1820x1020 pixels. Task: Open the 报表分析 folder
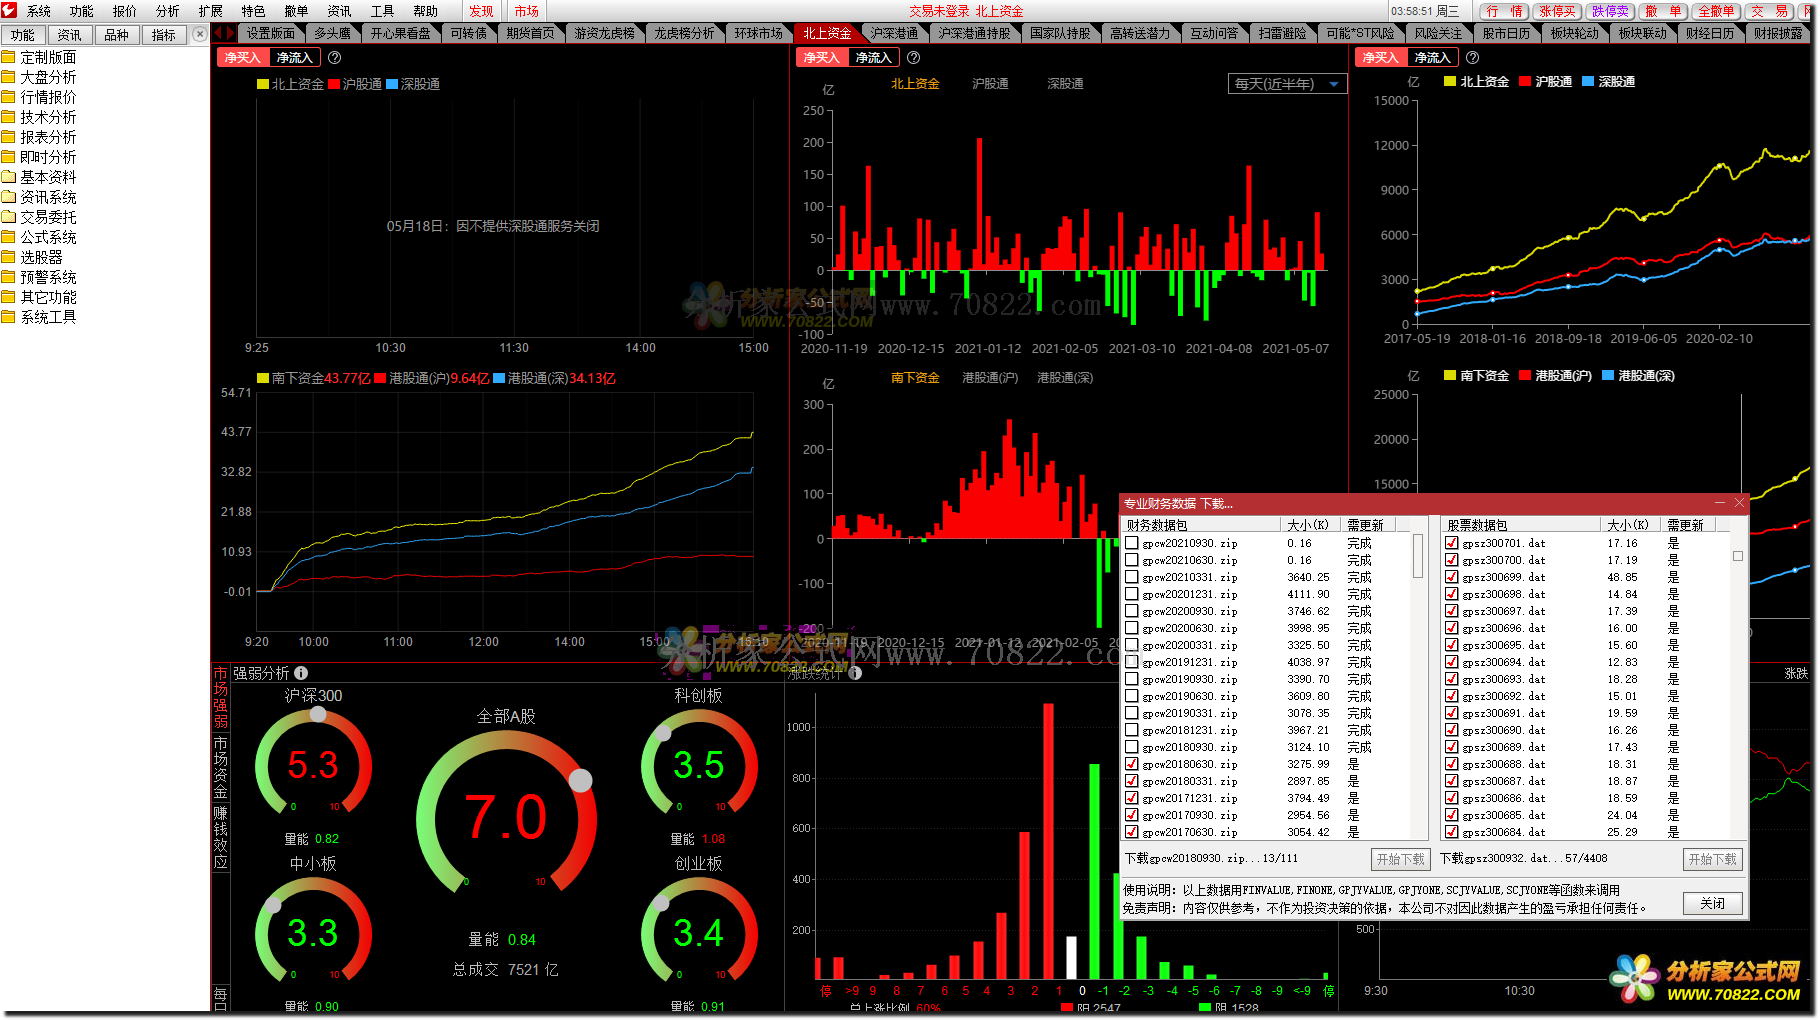pos(39,137)
